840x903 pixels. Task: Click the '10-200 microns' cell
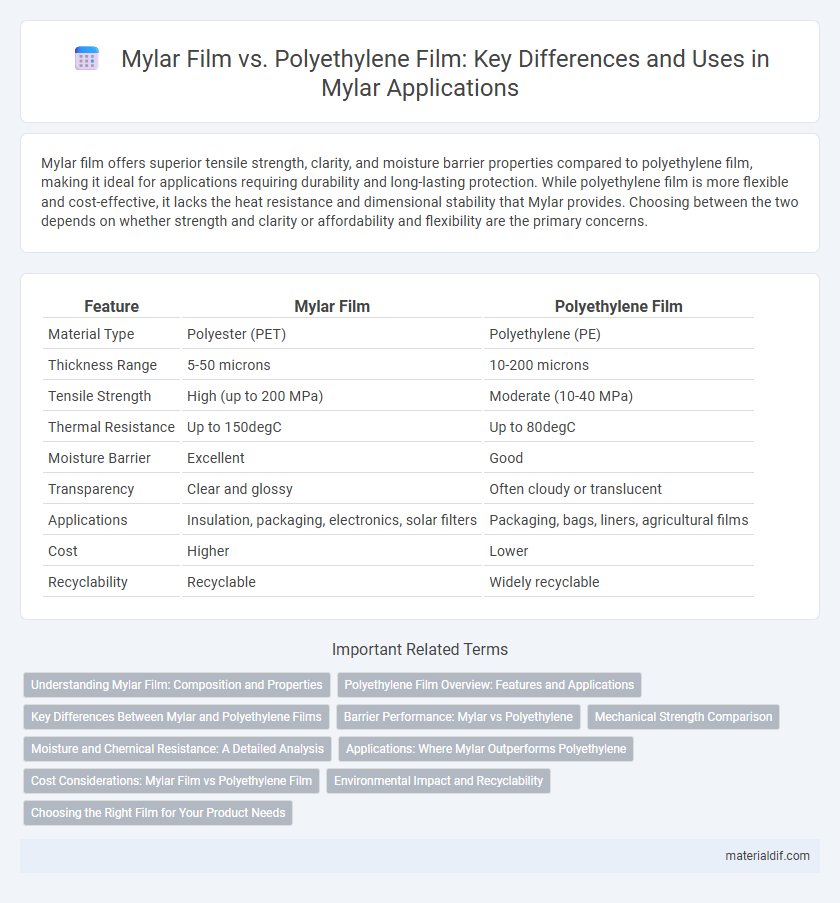click(x=539, y=365)
